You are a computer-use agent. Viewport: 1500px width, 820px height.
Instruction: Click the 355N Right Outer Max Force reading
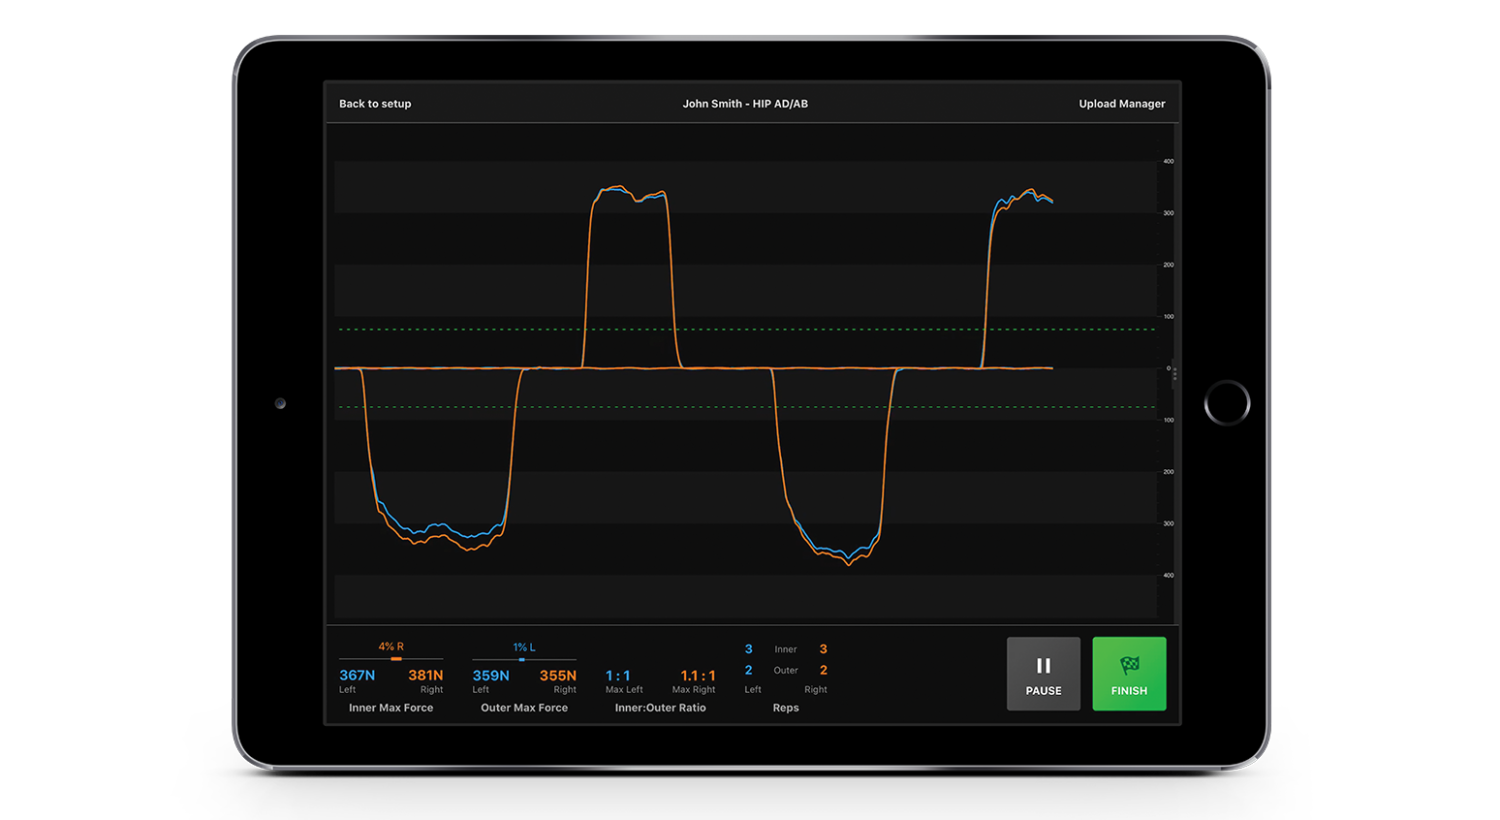point(557,675)
